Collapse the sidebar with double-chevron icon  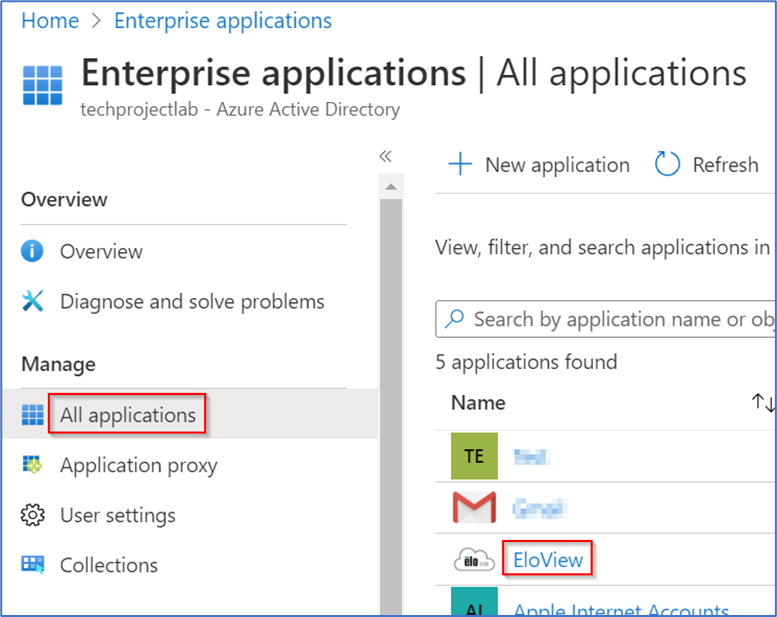click(x=386, y=157)
